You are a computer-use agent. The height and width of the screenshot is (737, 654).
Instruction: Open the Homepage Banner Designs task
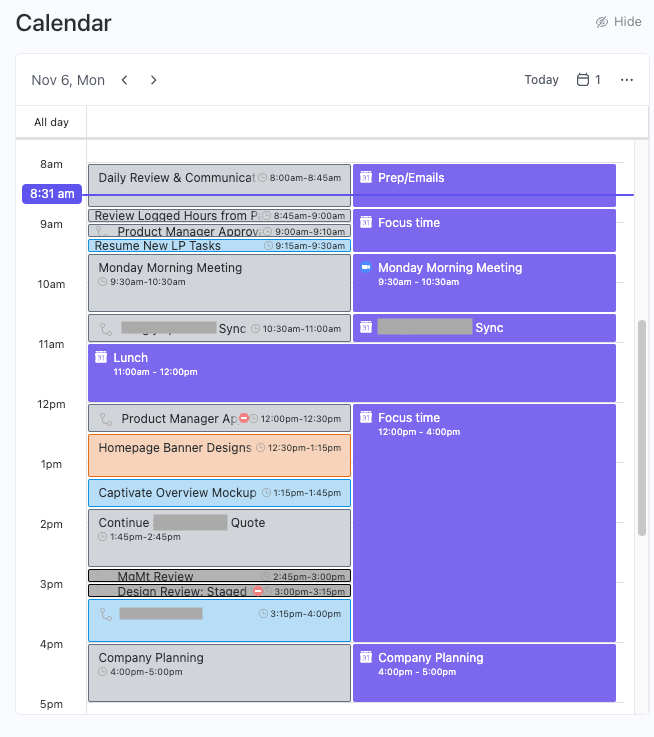click(x=175, y=448)
